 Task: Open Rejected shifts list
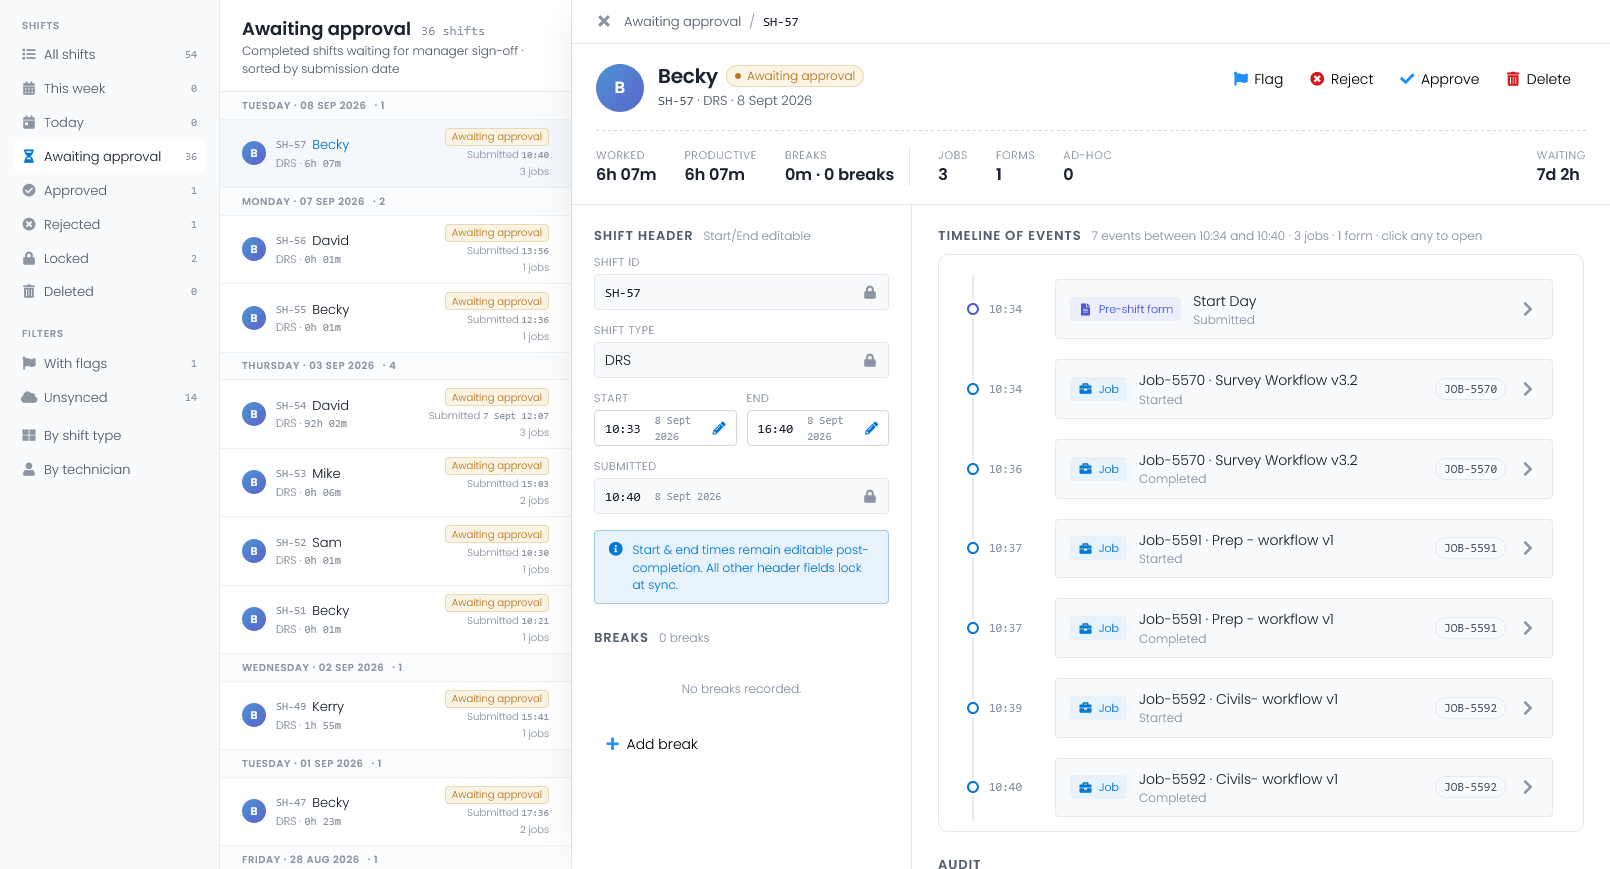pyautogui.click(x=110, y=224)
